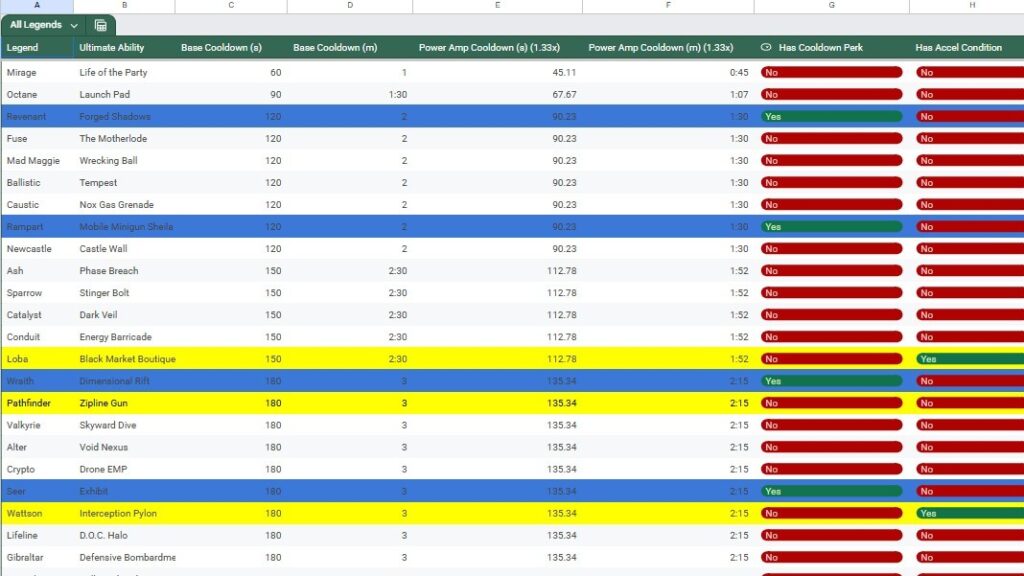Open Catalyst's Has Accel Condition No chip
Screen dimensions: 1024x576
[x=970, y=315]
